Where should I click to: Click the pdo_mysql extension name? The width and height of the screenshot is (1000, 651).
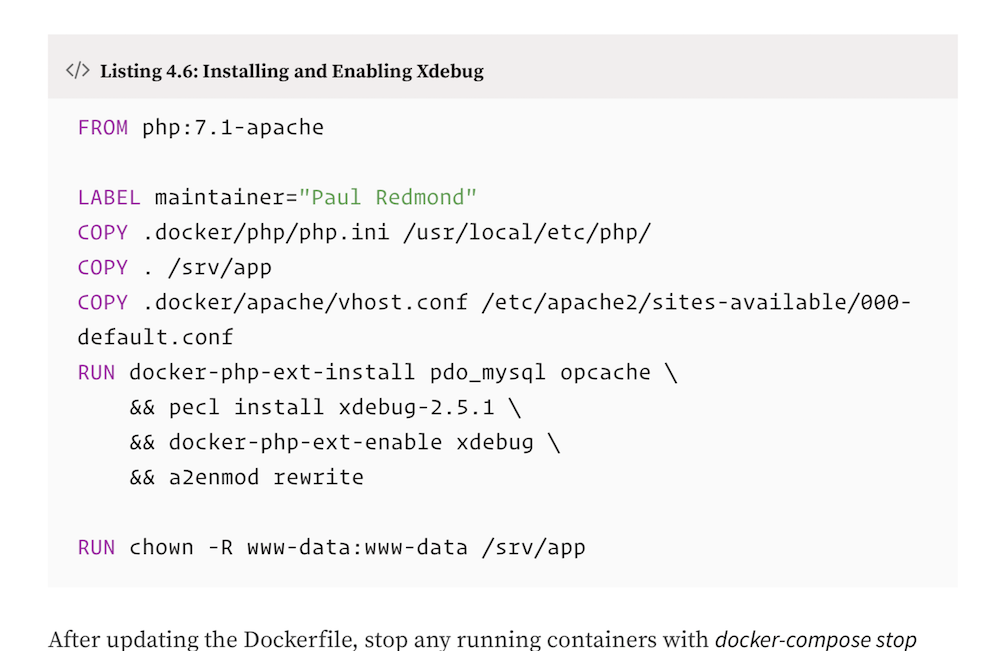(x=488, y=373)
